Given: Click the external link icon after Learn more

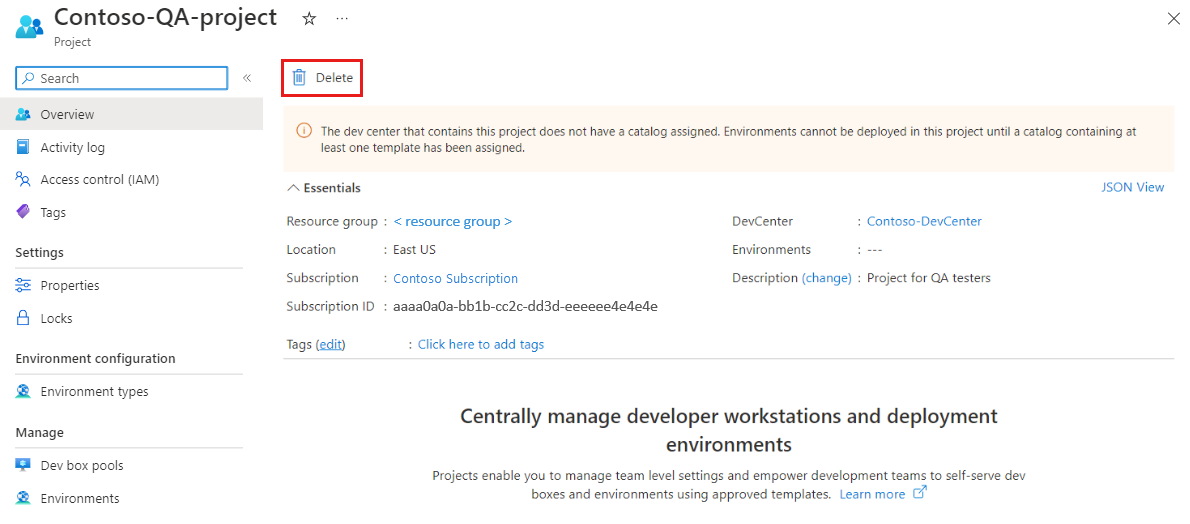Looking at the screenshot, I should (920, 493).
